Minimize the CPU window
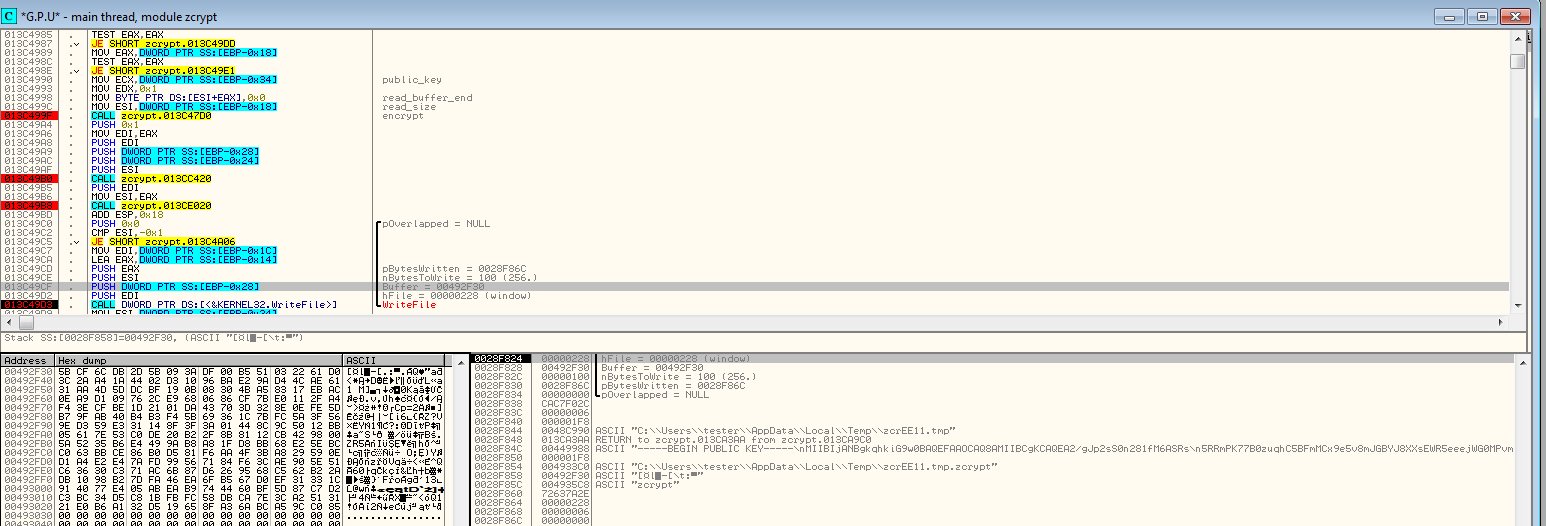The image size is (1546, 526). coord(1452,16)
